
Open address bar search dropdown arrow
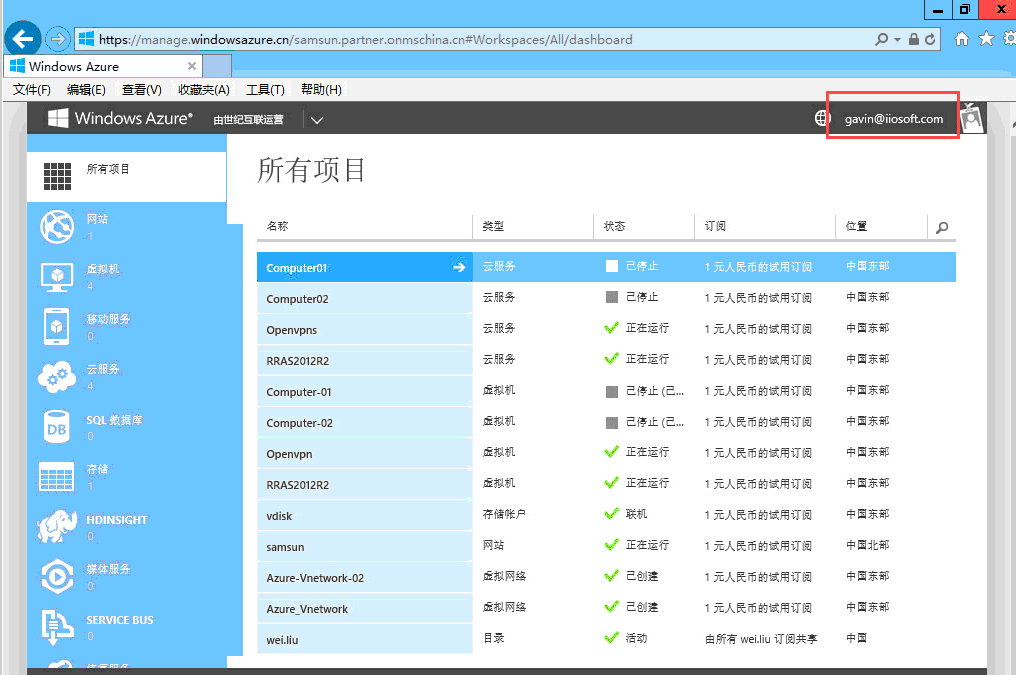(897, 40)
